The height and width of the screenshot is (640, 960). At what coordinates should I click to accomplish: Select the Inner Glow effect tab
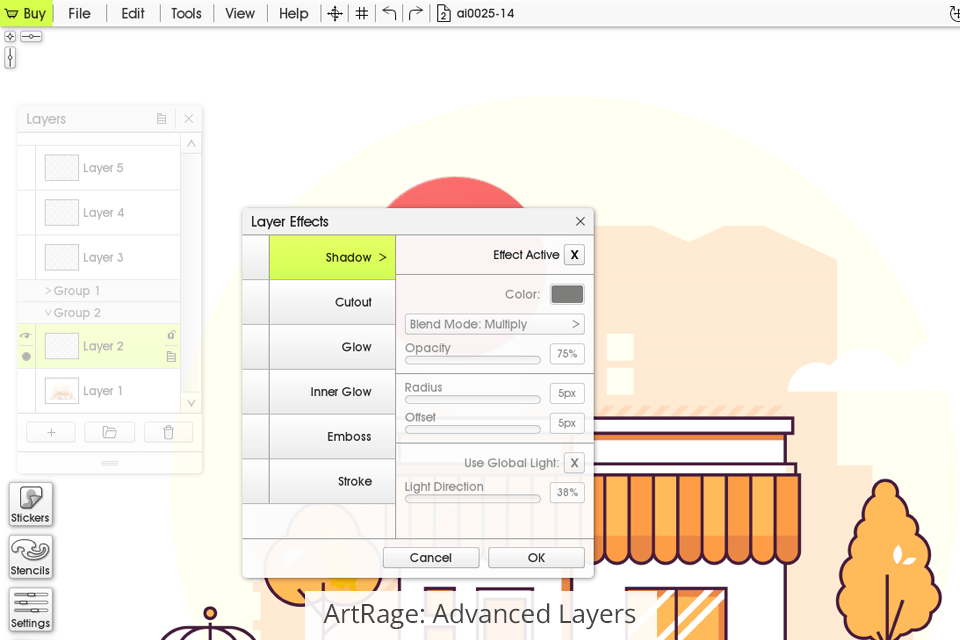(332, 391)
